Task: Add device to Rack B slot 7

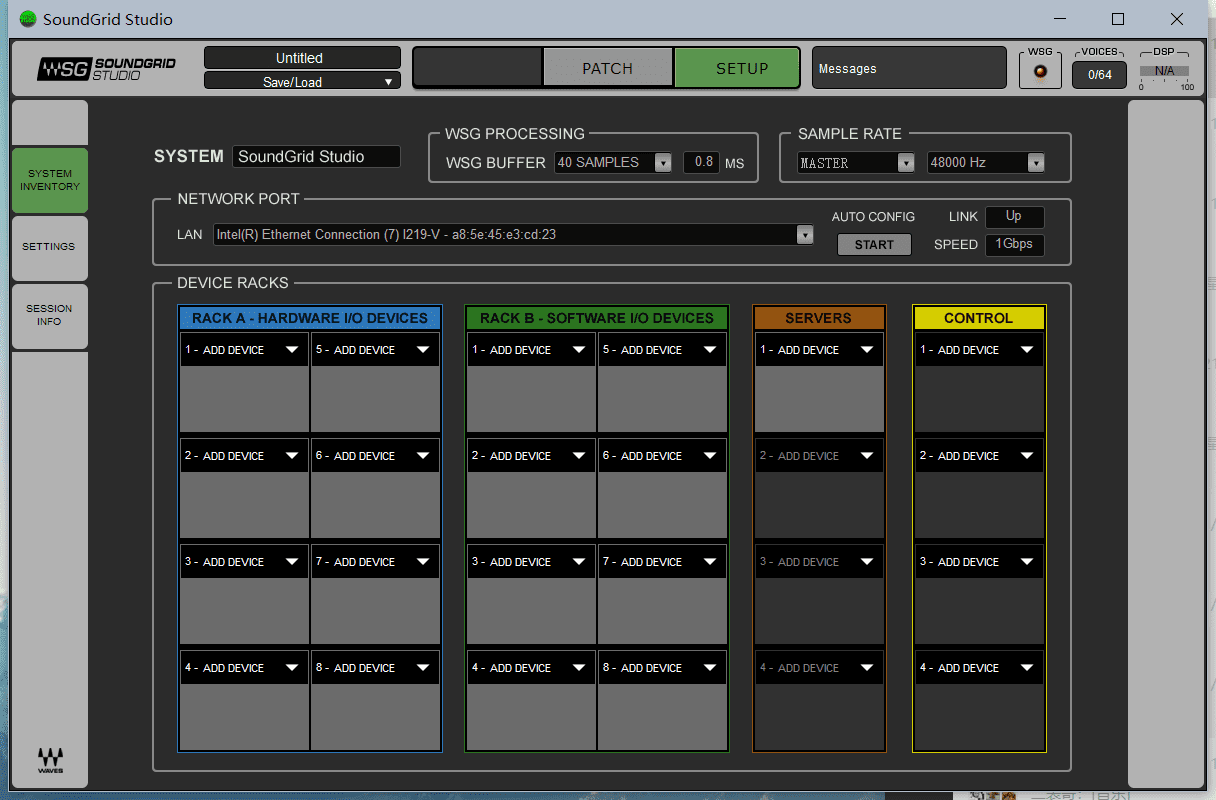Action: 662,562
